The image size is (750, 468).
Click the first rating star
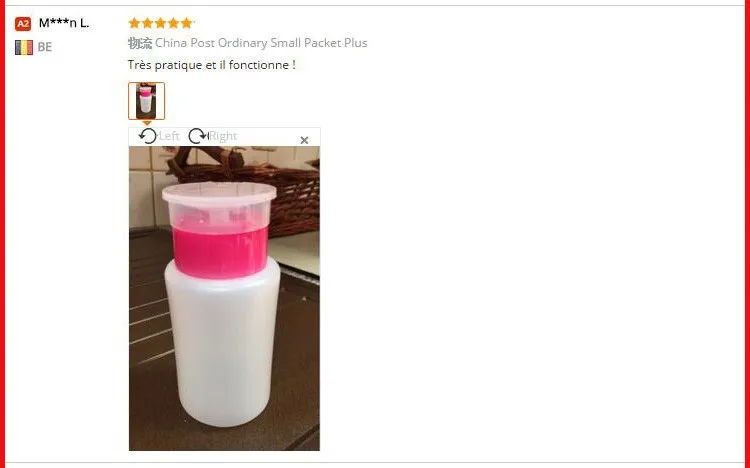(134, 23)
